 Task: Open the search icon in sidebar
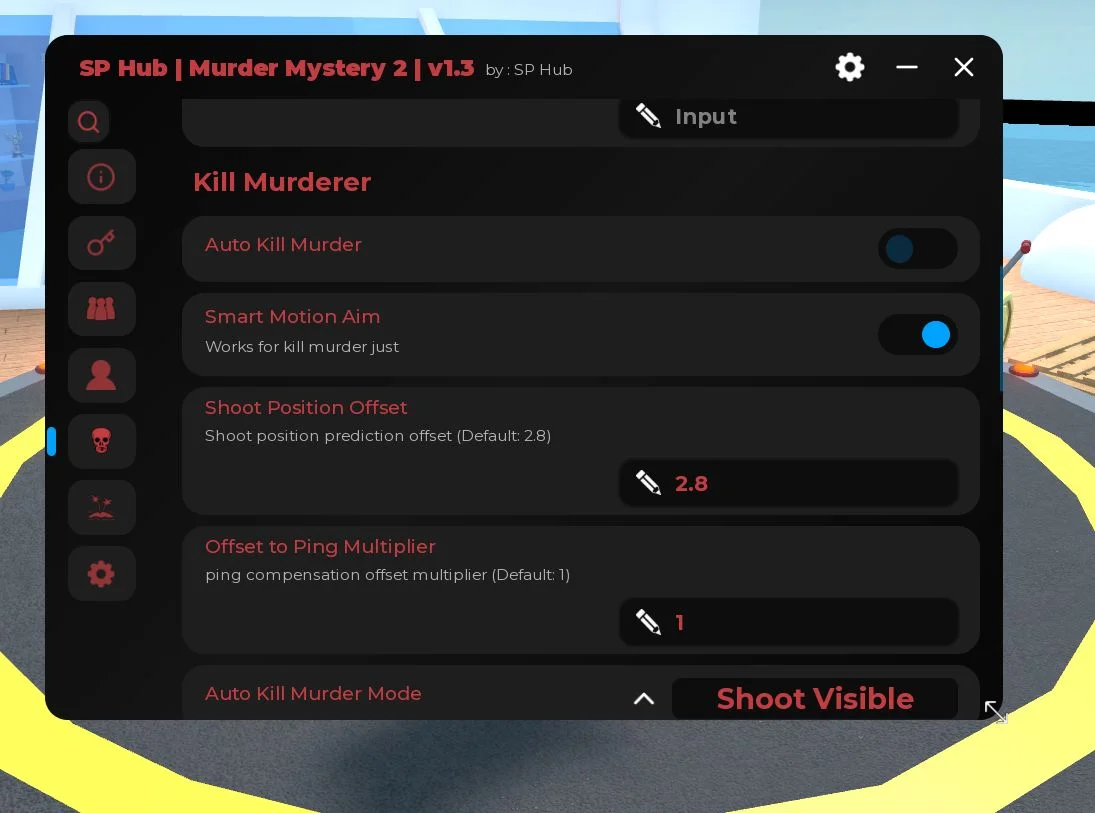pos(88,122)
